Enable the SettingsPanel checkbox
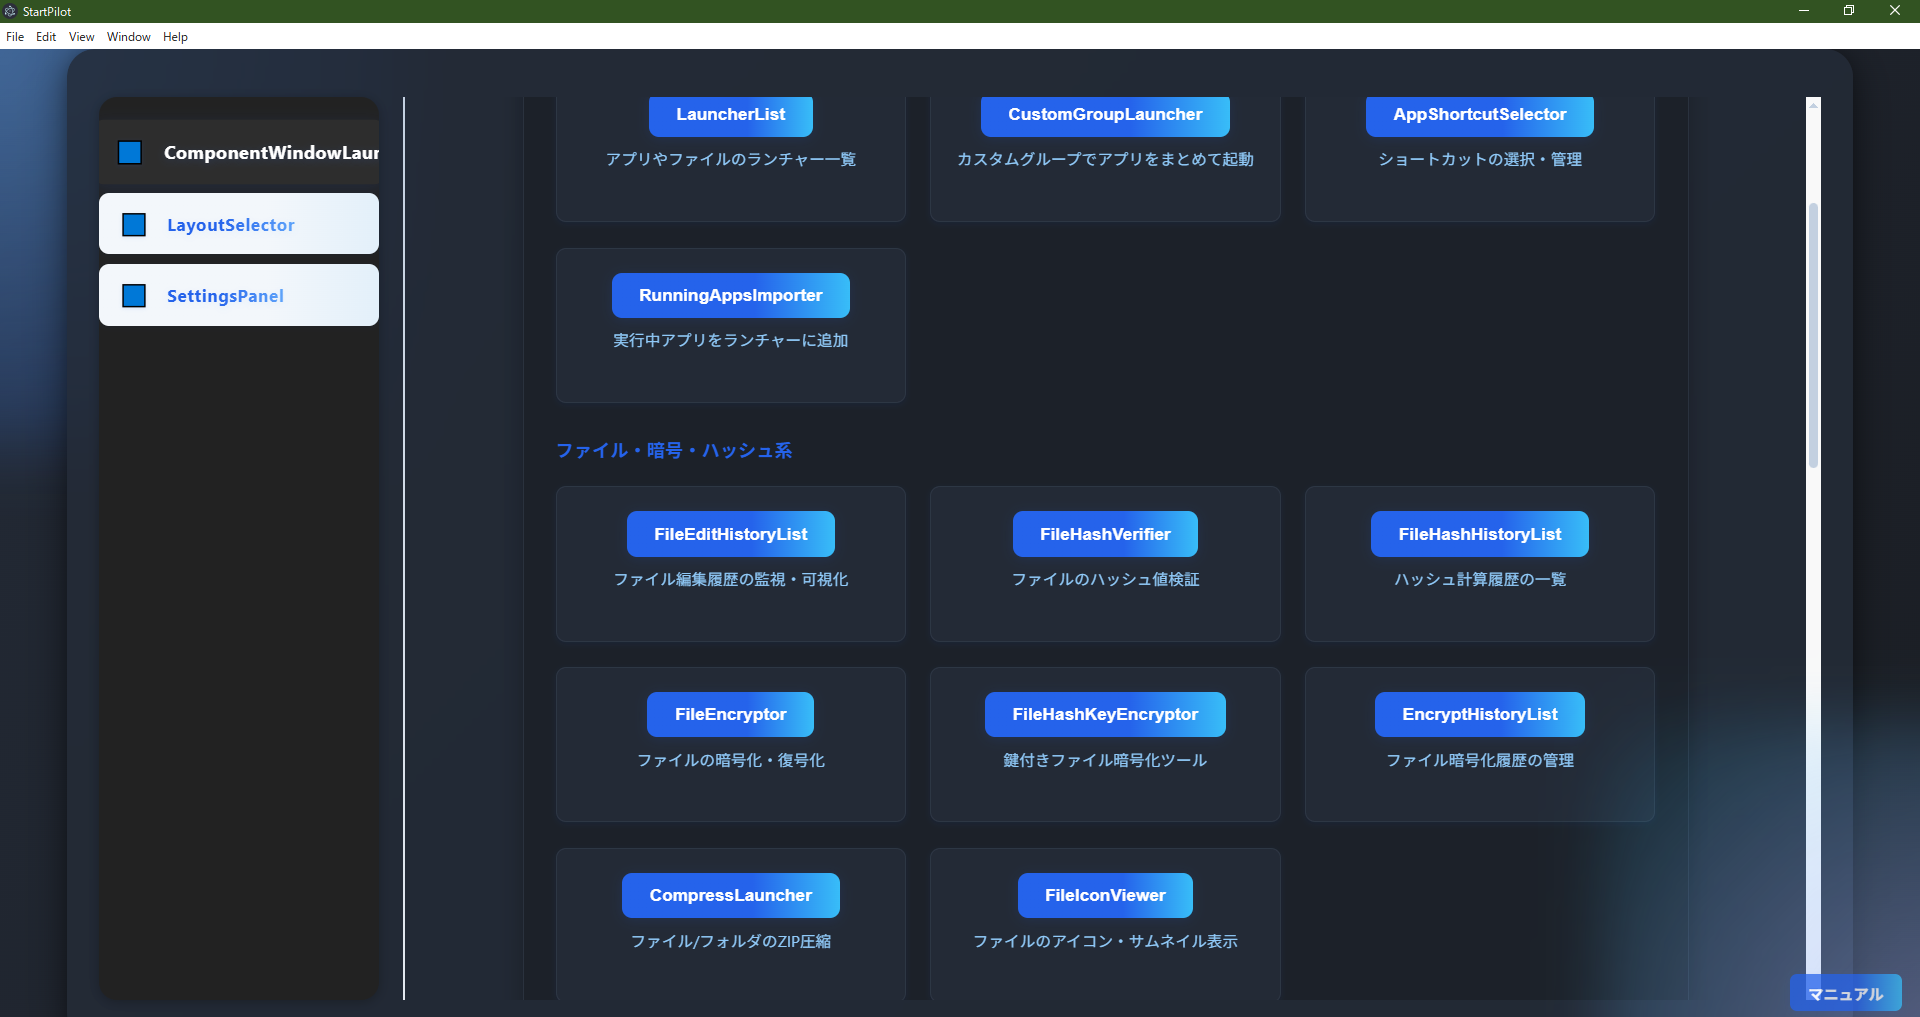1920x1017 pixels. [133, 295]
